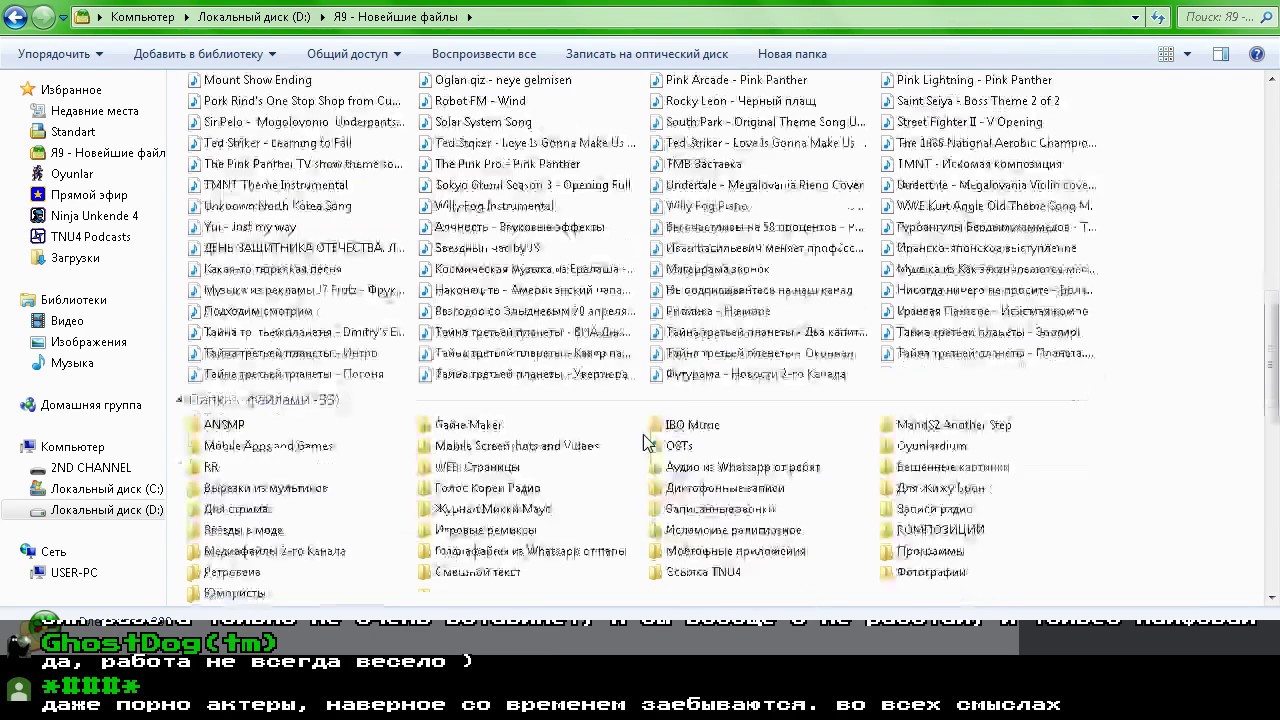Click the Я9 - Новейшие файлы breadcrumb
The height and width of the screenshot is (720, 1280).
coord(395,17)
